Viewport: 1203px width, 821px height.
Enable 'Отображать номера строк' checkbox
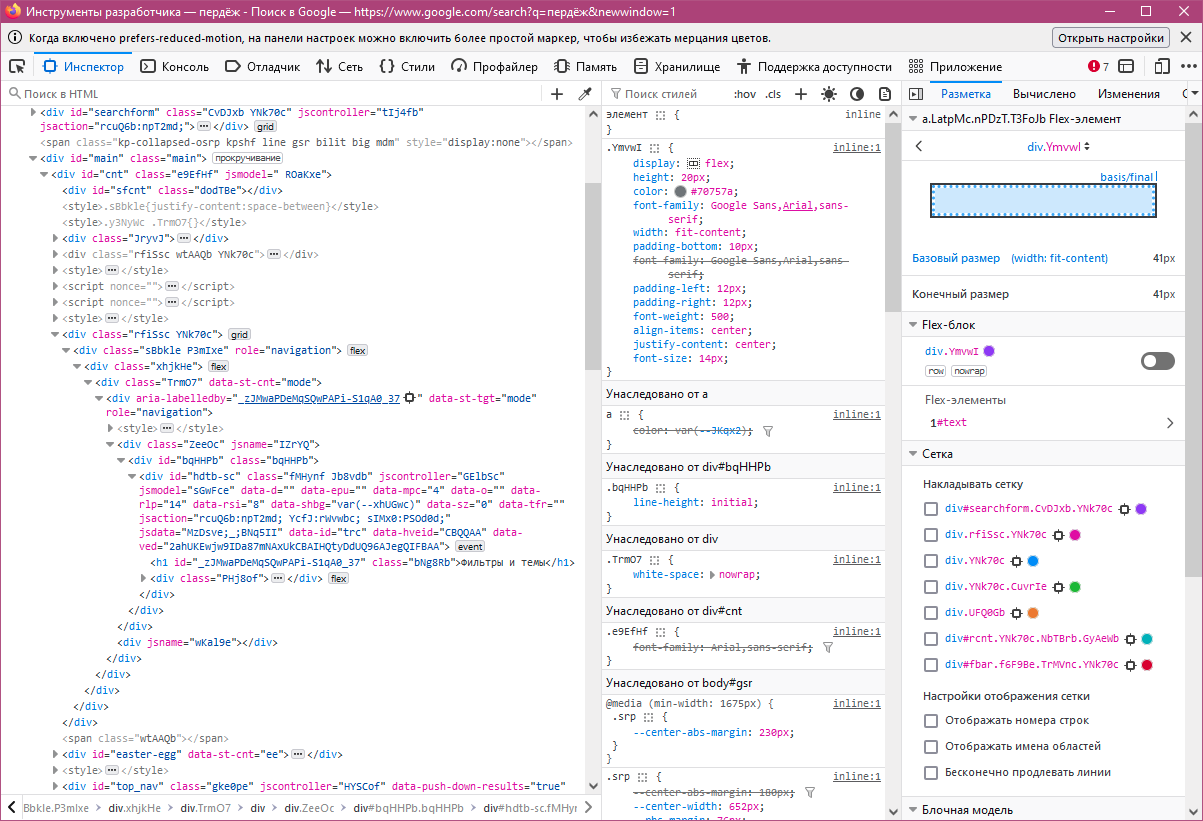[931, 721]
